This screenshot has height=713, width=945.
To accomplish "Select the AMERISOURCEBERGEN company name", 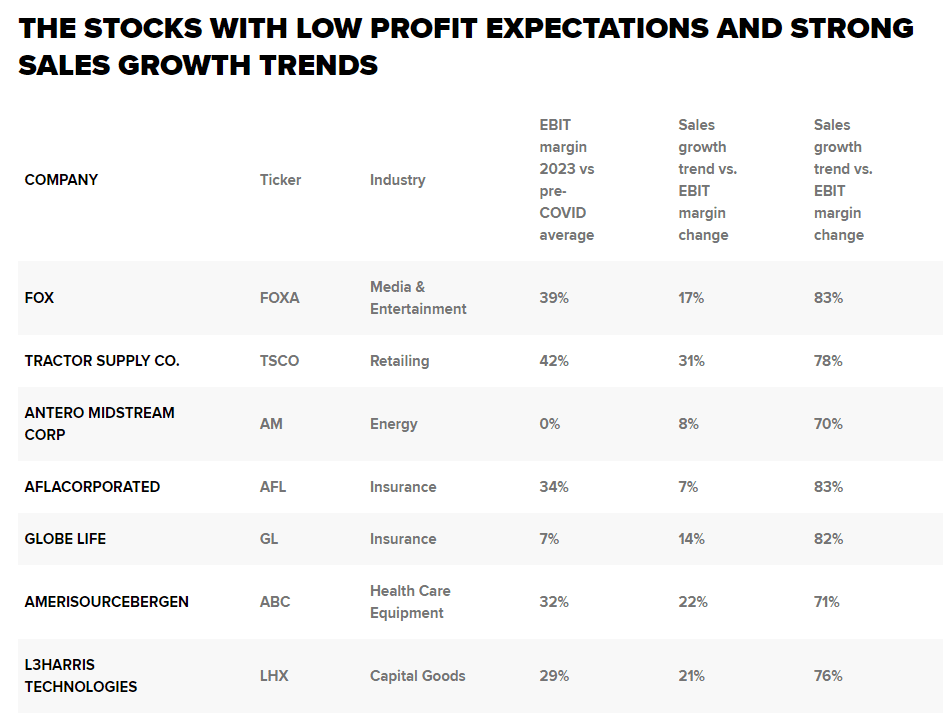I will tap(106, 602).
